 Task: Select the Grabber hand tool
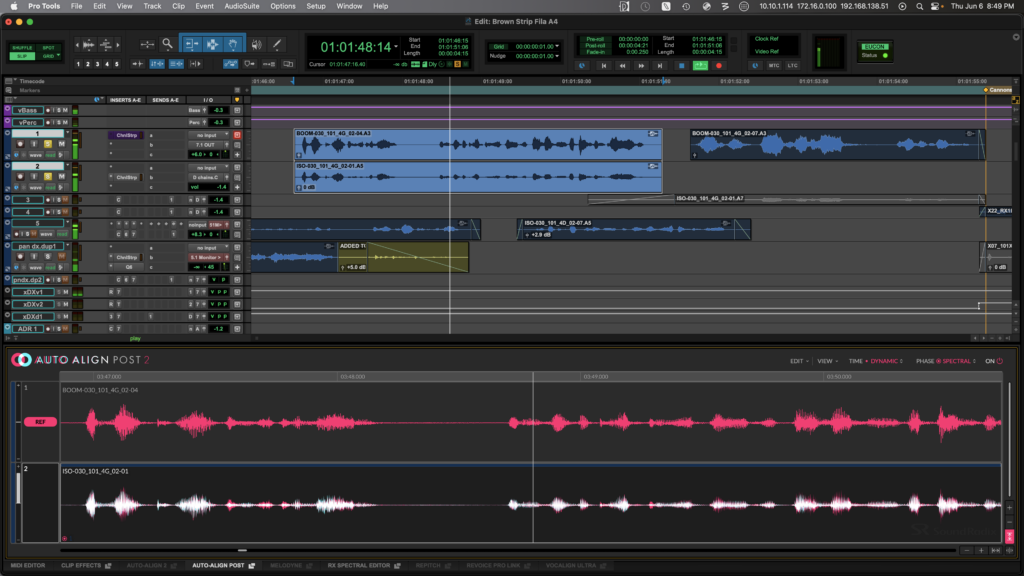tap(233, 44)
